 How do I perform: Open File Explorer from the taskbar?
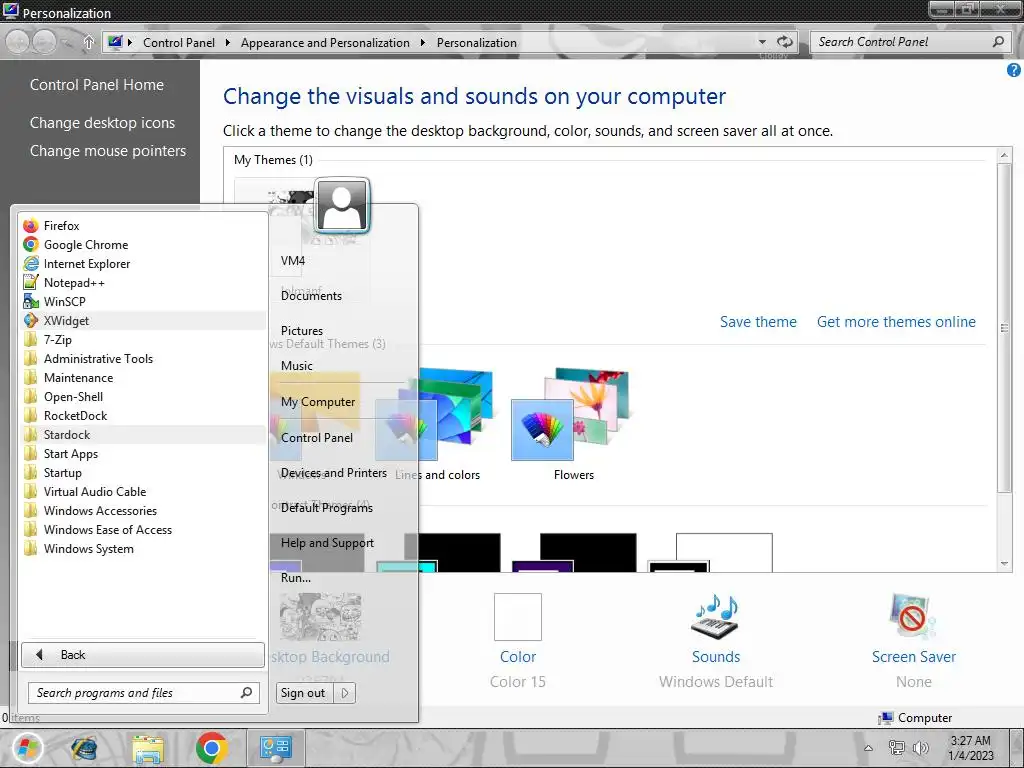pyautogui.click(x=148, y=748)
